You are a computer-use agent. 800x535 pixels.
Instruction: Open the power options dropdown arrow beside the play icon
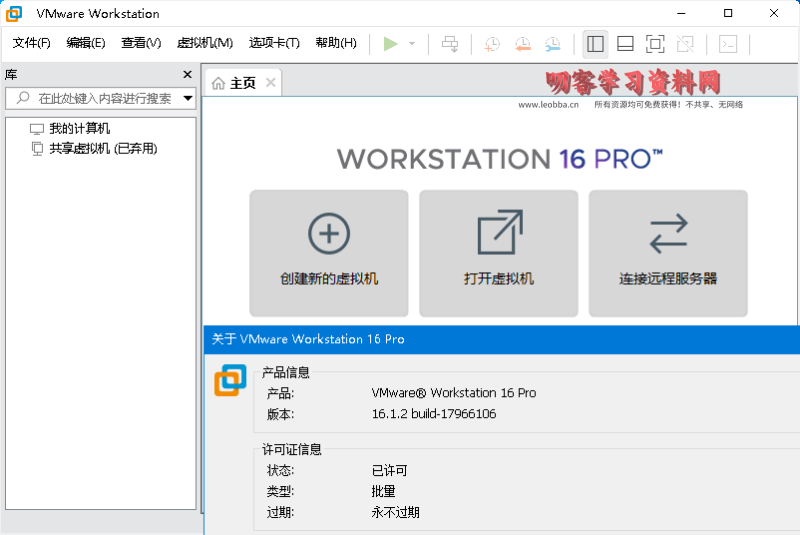412,44
